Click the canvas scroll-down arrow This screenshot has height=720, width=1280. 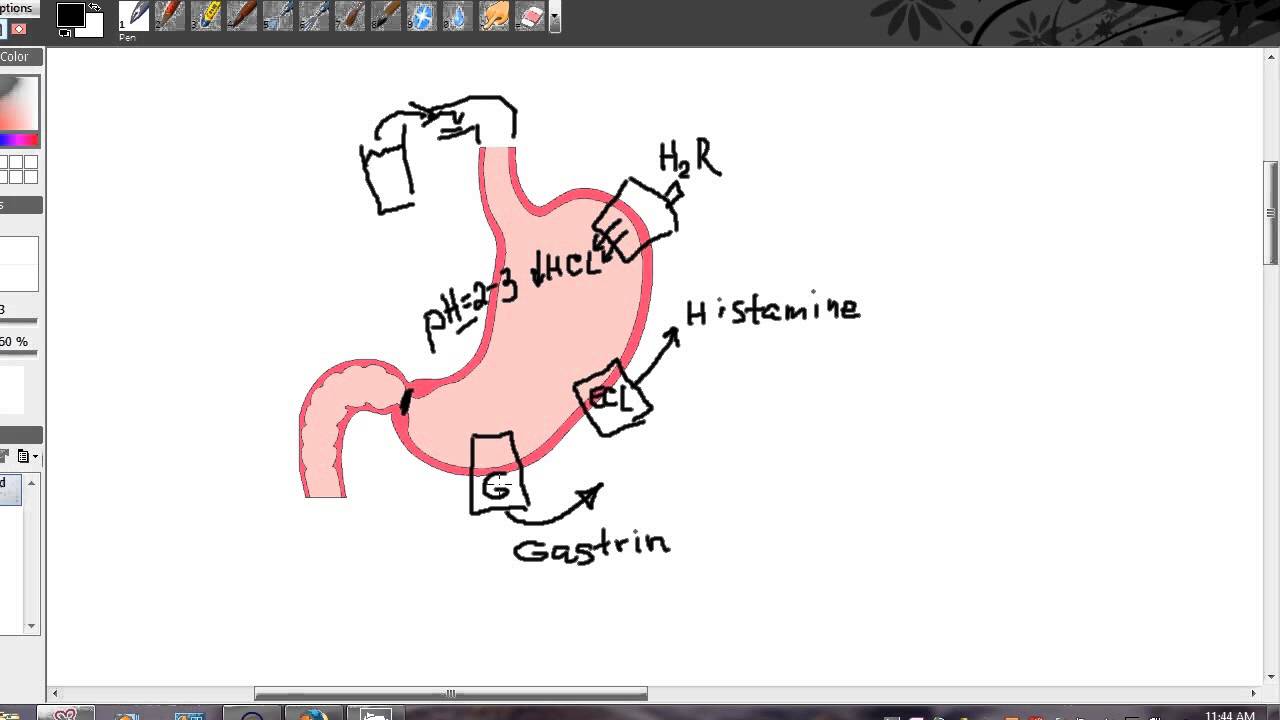1271,676
